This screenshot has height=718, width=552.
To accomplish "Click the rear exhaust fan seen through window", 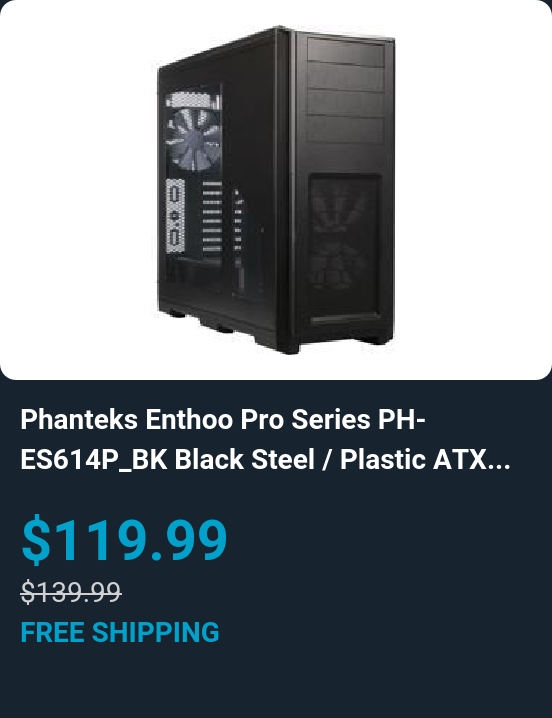I will [193, 137].
